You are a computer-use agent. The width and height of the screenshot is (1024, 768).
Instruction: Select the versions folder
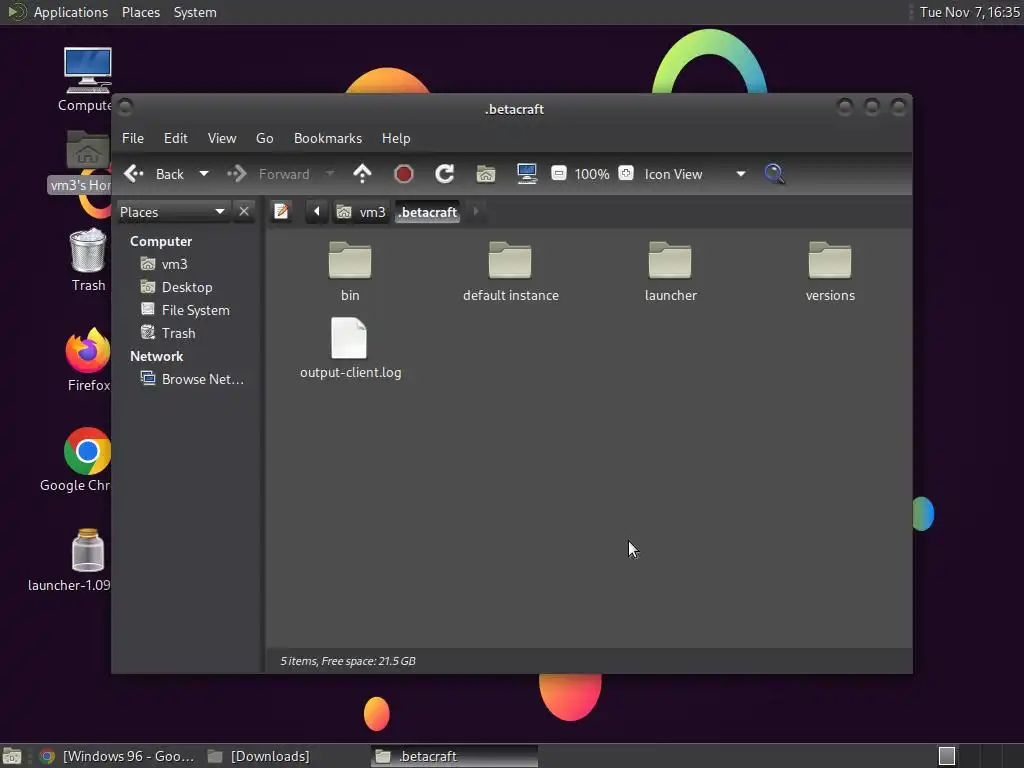click(830, 271)
